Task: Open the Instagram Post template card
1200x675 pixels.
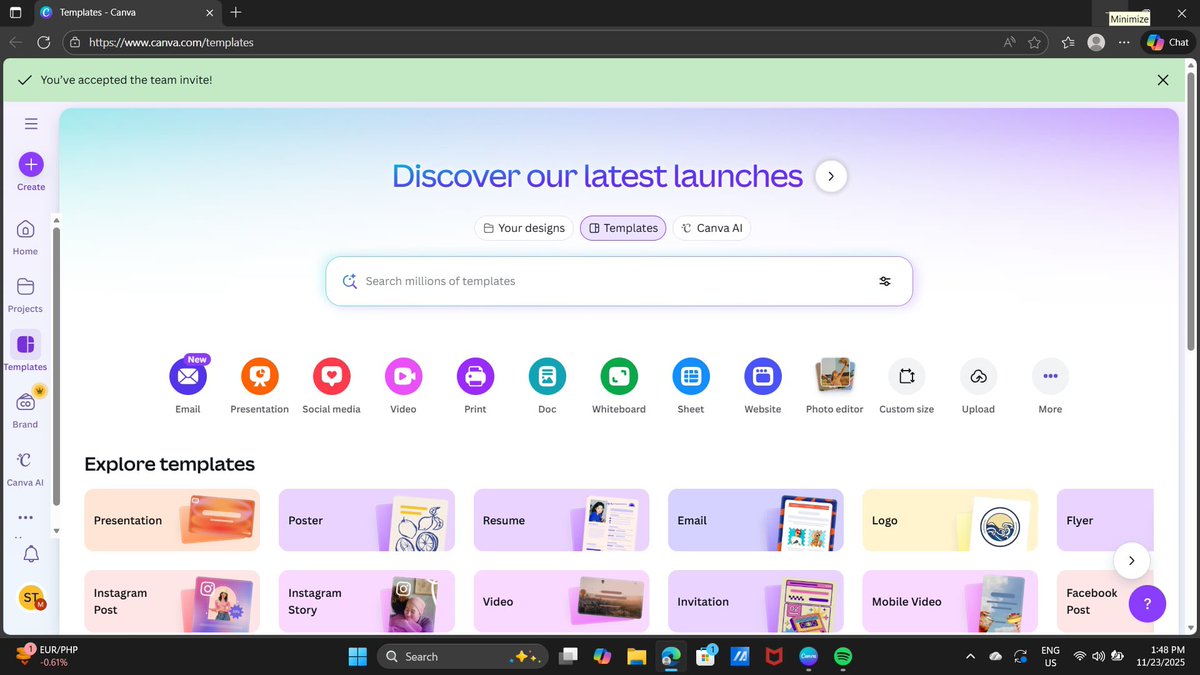Action: (x=172, y=601)
